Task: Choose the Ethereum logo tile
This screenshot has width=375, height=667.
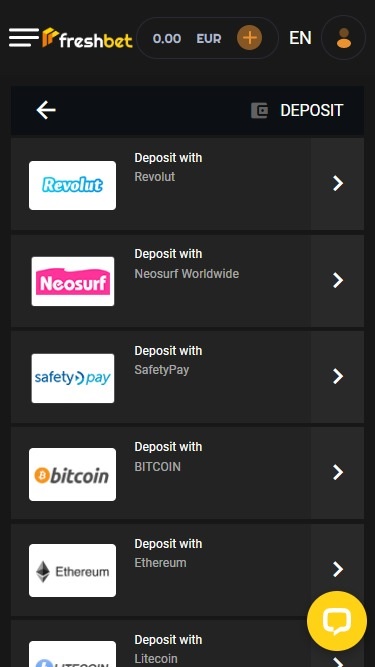Action: point(72,570)
